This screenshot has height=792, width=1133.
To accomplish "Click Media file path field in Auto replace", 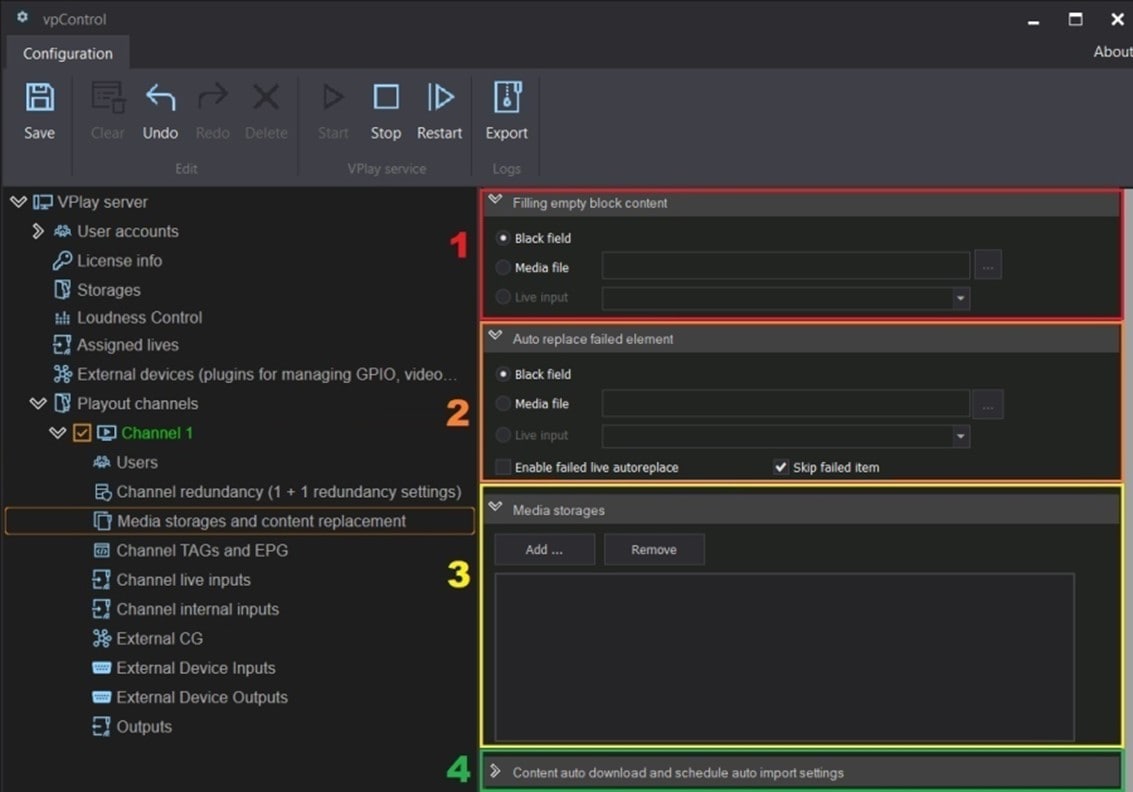I will point(785,404).
